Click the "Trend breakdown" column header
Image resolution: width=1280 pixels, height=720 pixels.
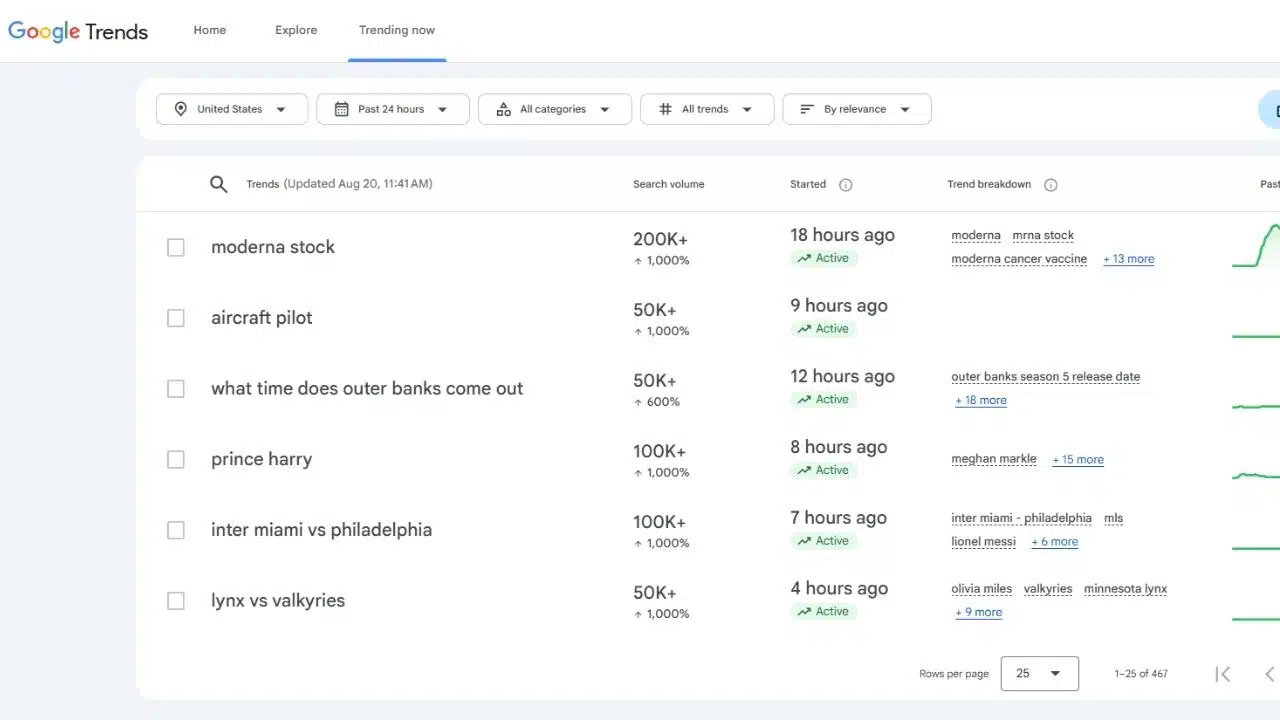pos(989,184)
